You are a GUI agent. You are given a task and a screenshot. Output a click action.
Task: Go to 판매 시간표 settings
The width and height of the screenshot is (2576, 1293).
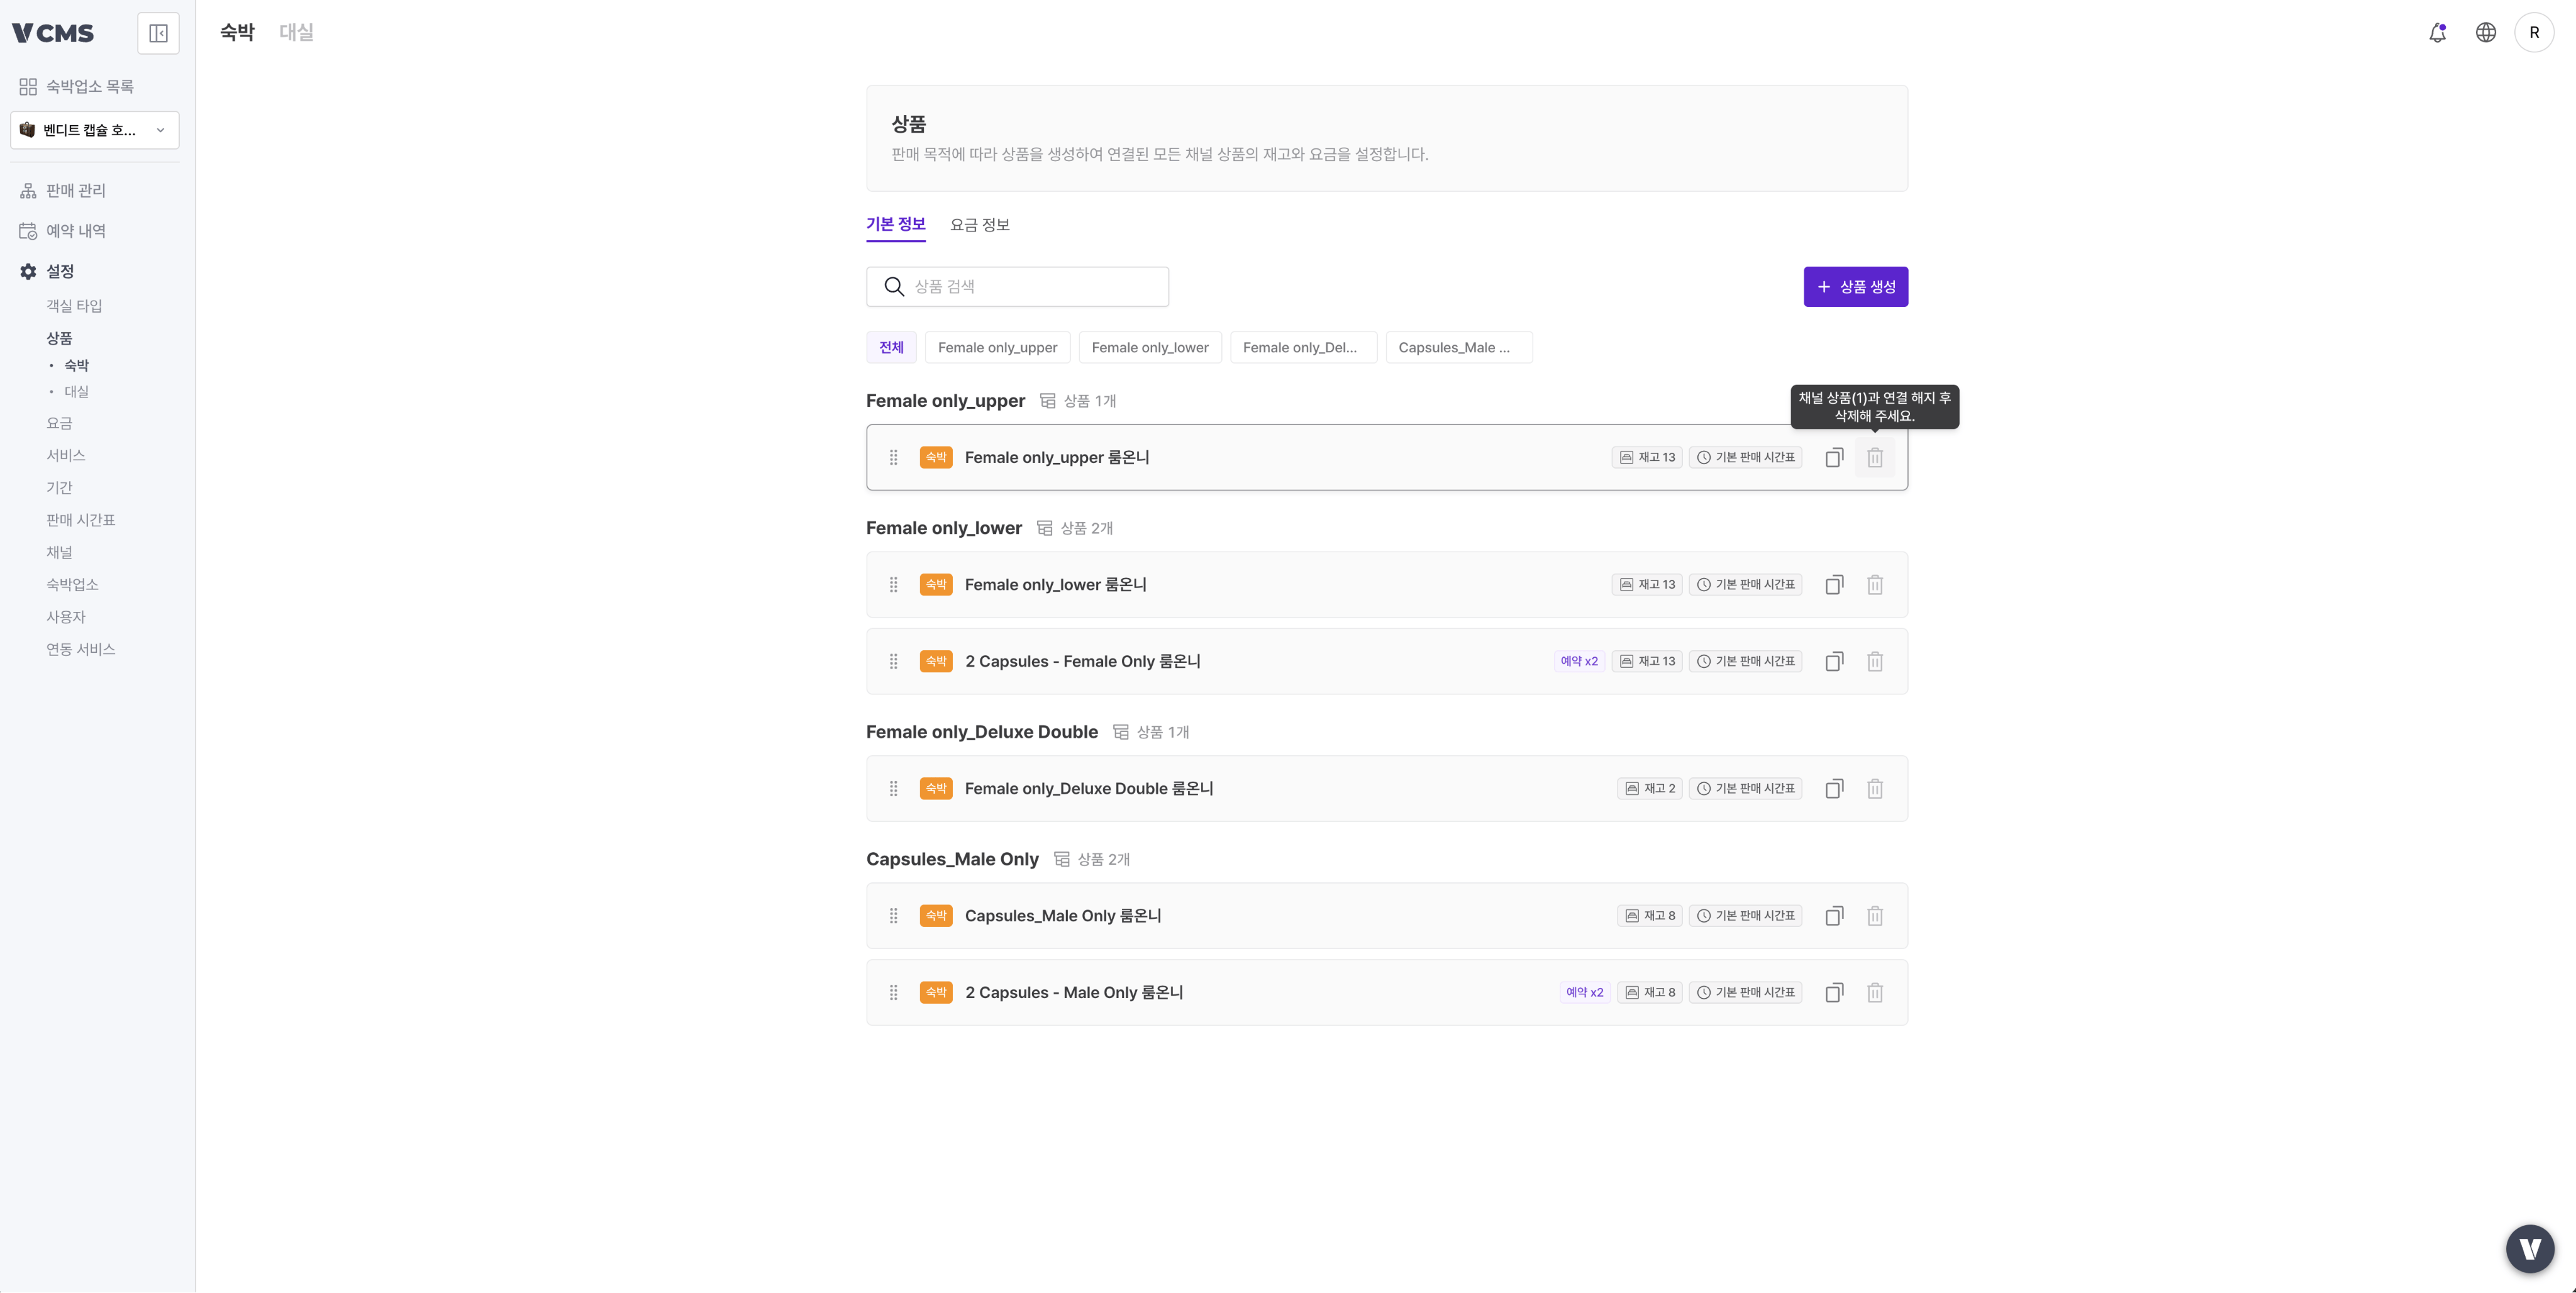pos(81,521)
